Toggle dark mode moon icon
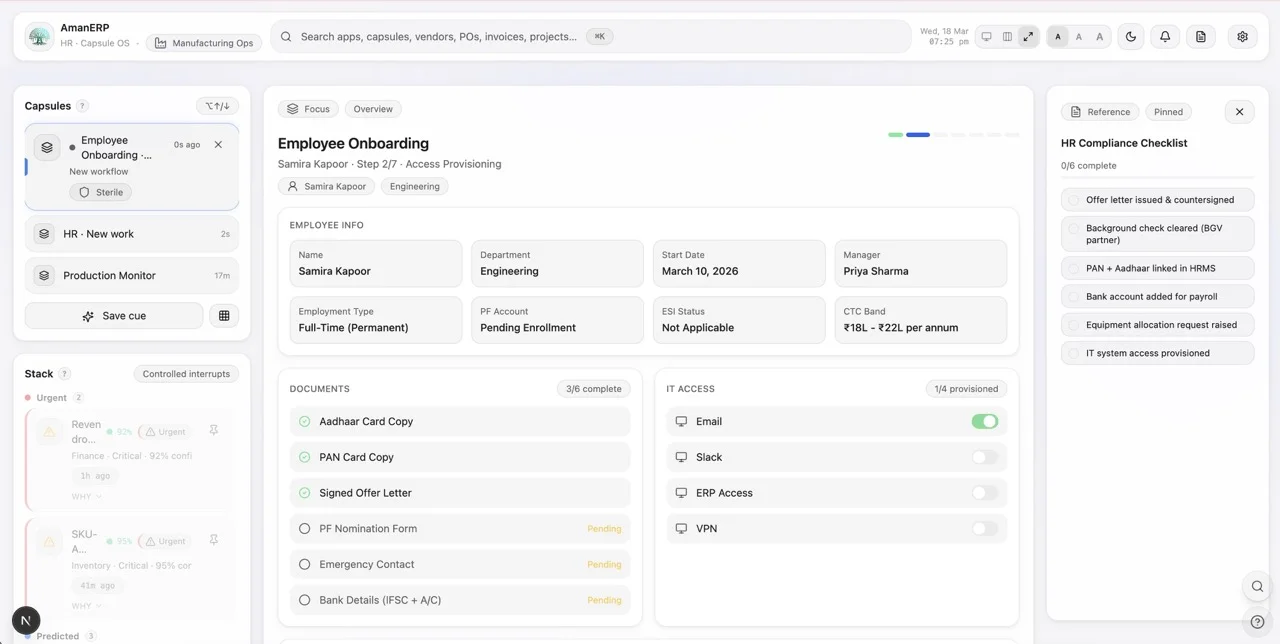 1131,37
